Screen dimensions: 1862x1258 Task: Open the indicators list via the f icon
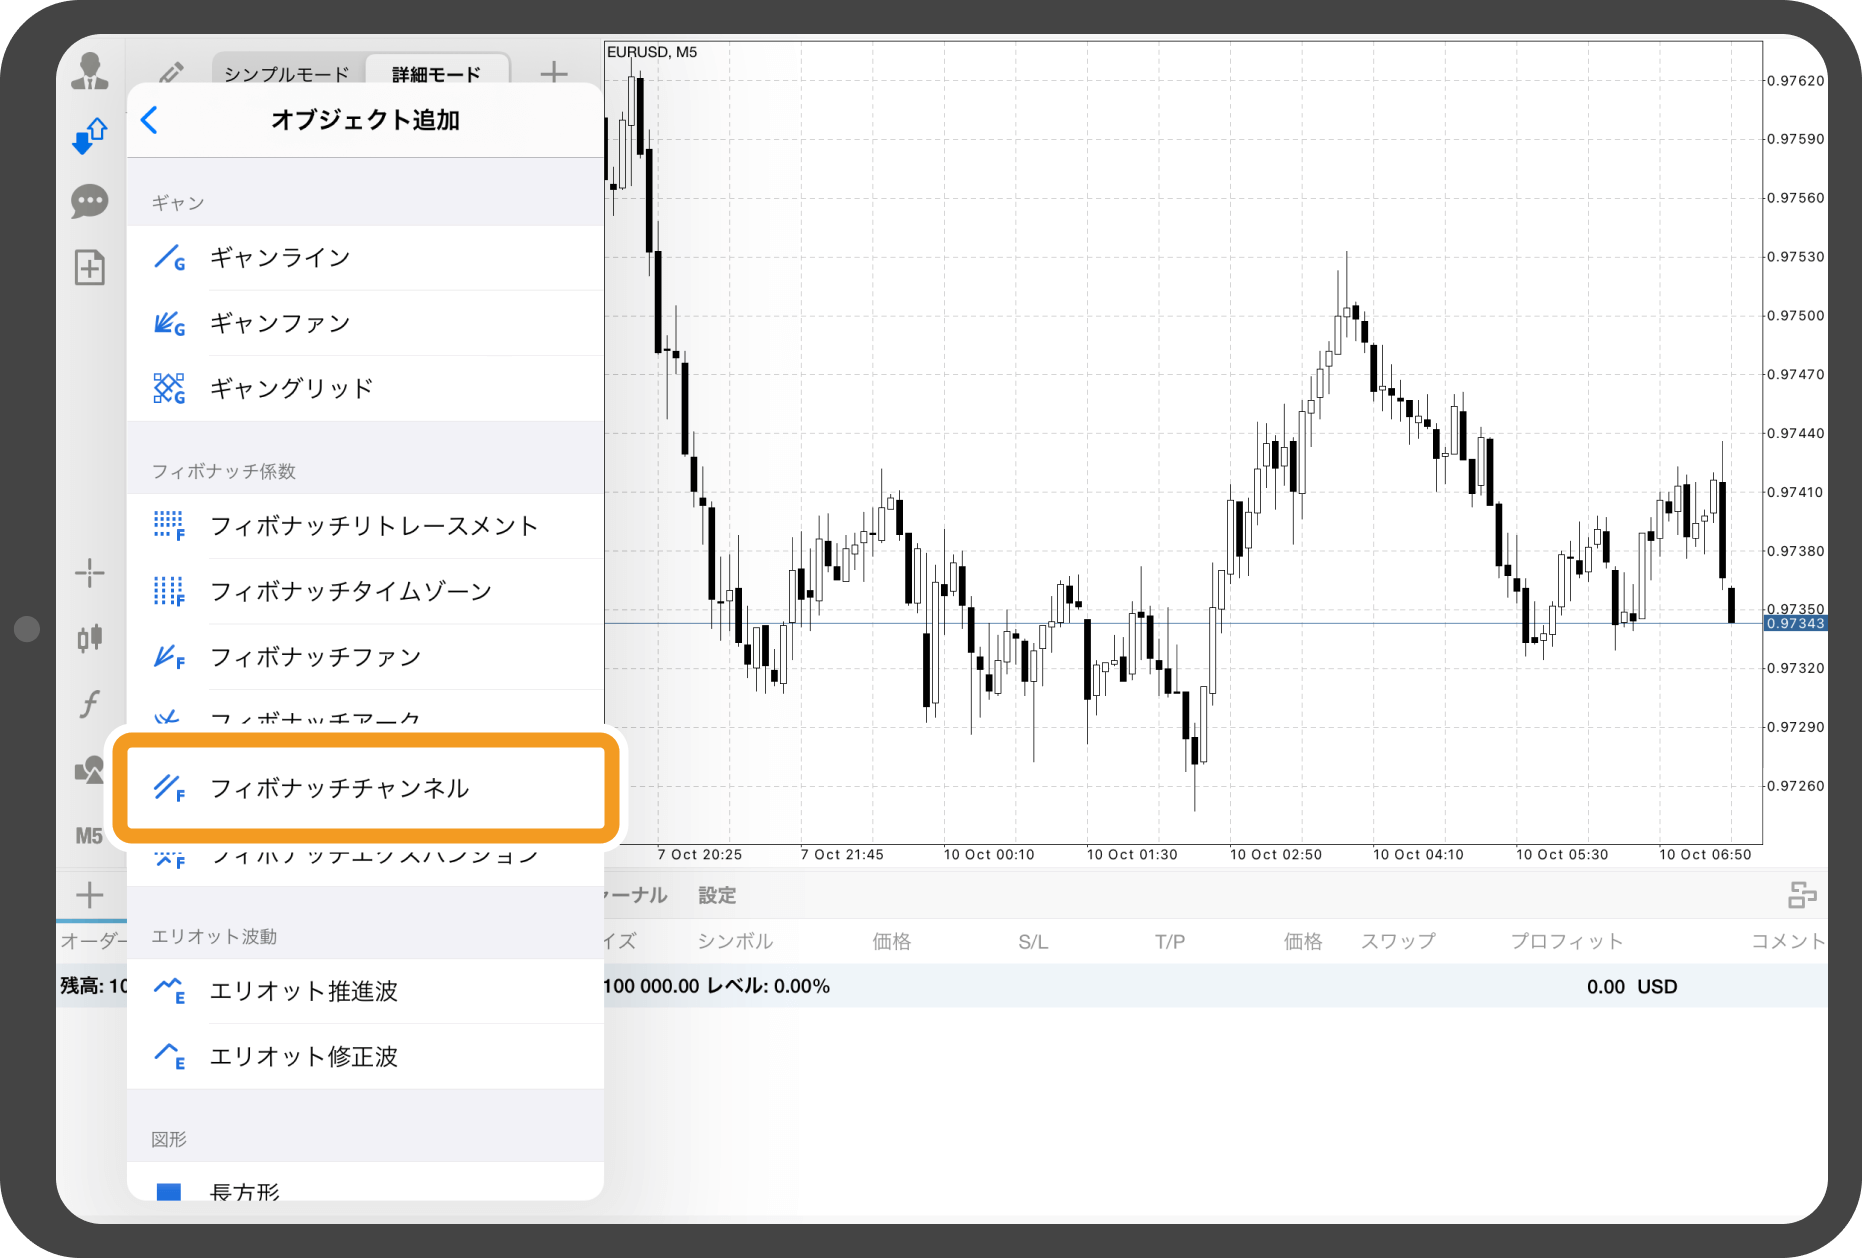click(90, 704)
